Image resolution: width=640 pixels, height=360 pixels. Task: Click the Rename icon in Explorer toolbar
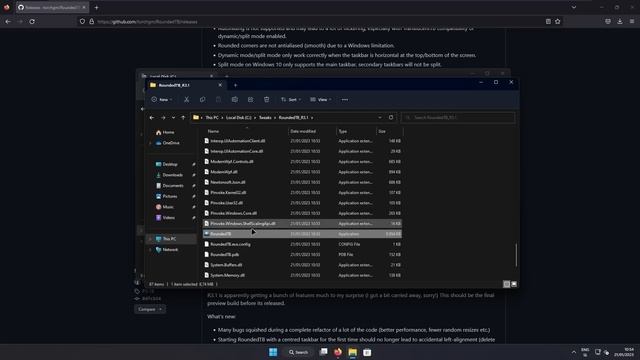(235, 100)
